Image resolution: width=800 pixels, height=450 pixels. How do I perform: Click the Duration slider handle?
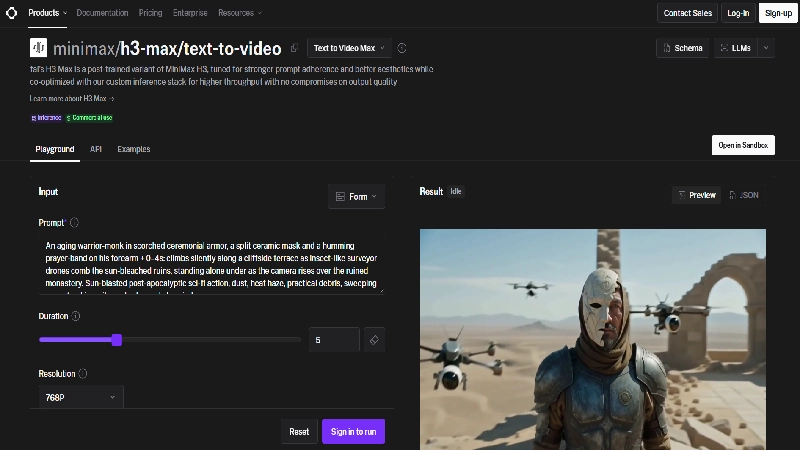[117, 340]
